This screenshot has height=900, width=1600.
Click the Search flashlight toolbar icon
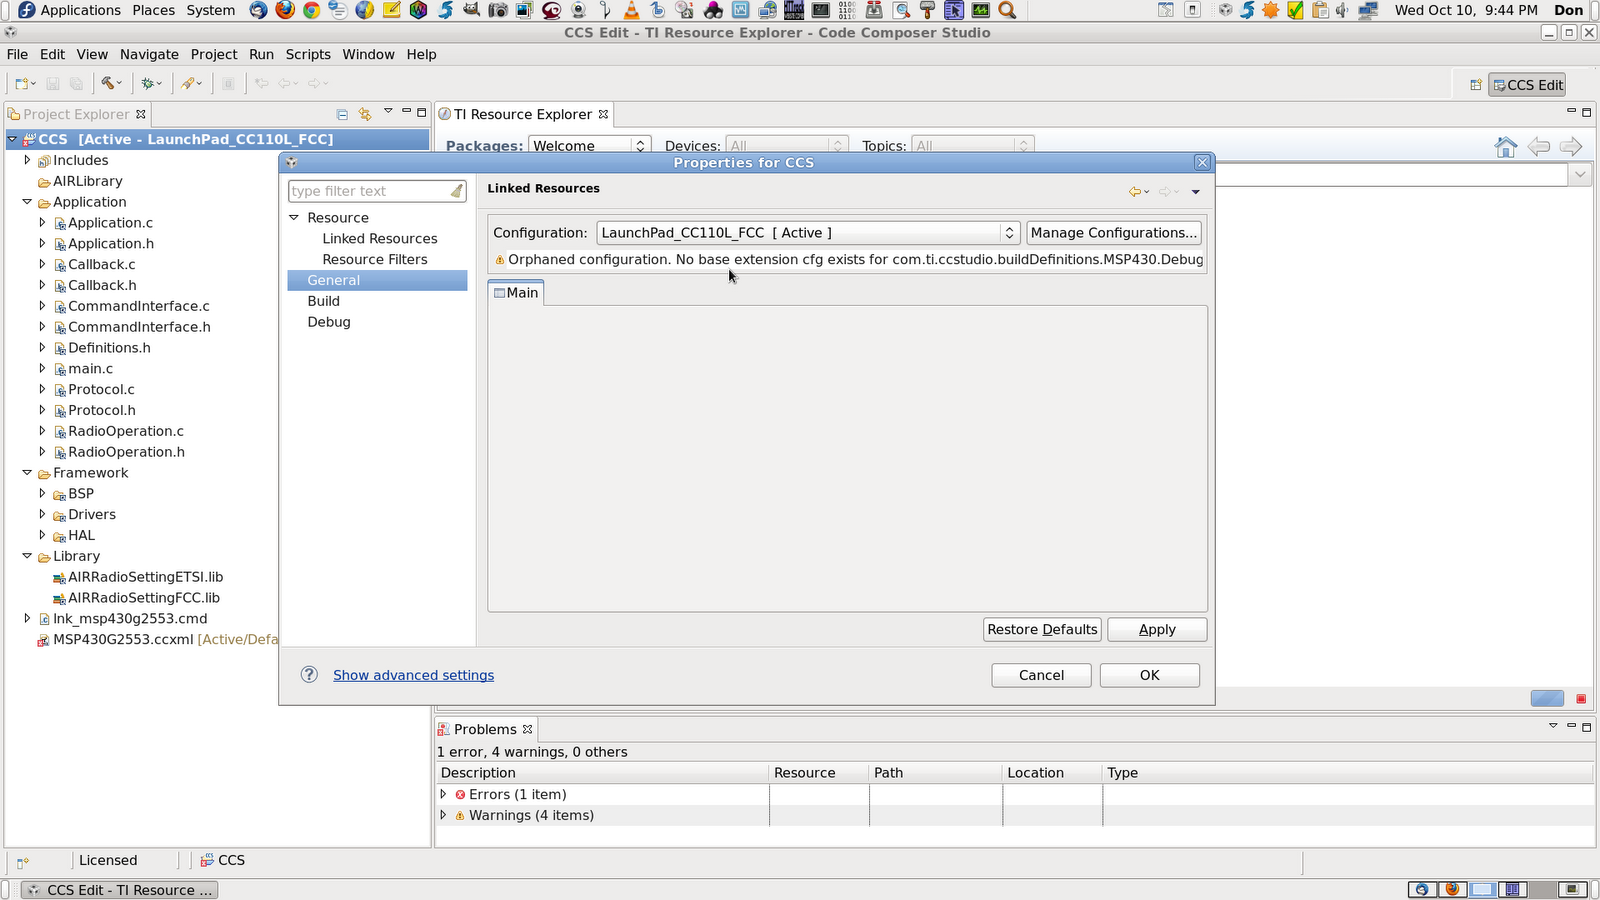tap(188, 84)
